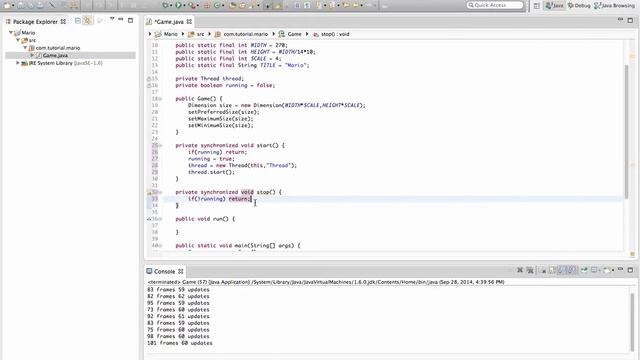This screenshot has width=640, height=360.
Task: Select the Game.java editor tab
Action: [169, 22]
